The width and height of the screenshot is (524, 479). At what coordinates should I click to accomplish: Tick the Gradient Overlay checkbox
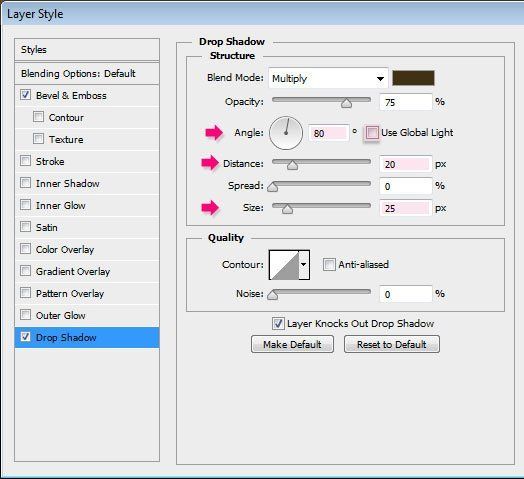[x=25, y=270]
